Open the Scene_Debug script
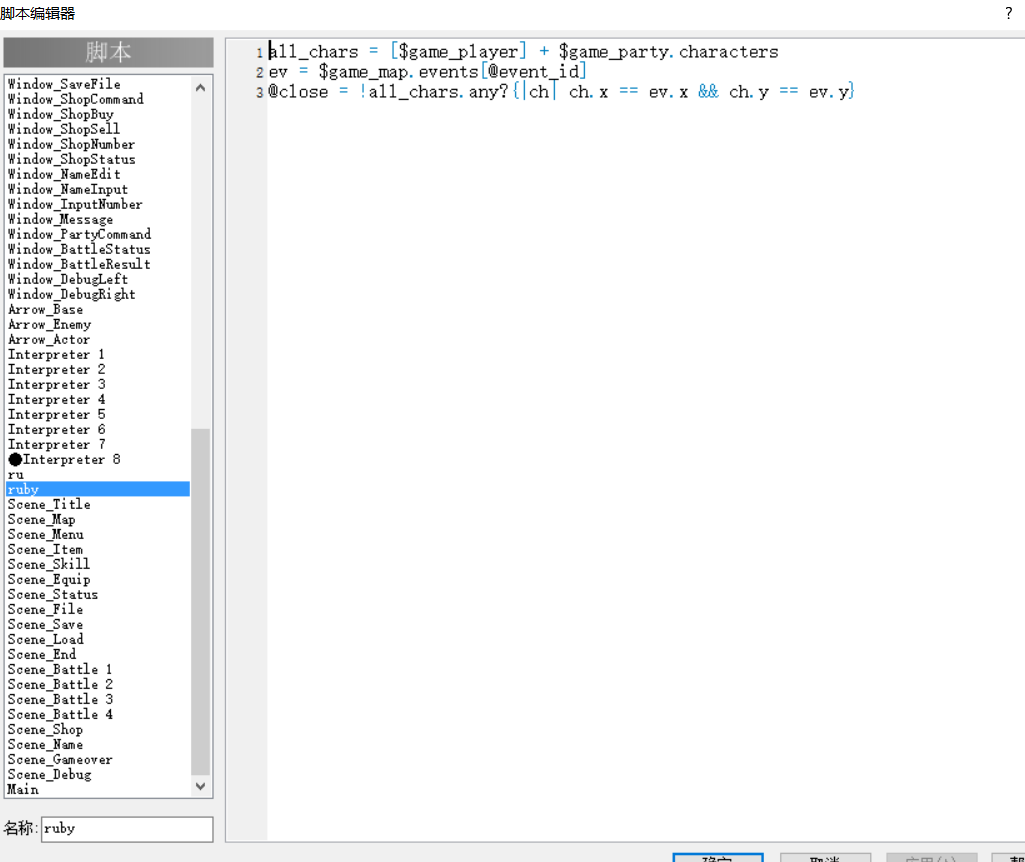Screen dimensions: 1025x862 [x=50, y=775]
